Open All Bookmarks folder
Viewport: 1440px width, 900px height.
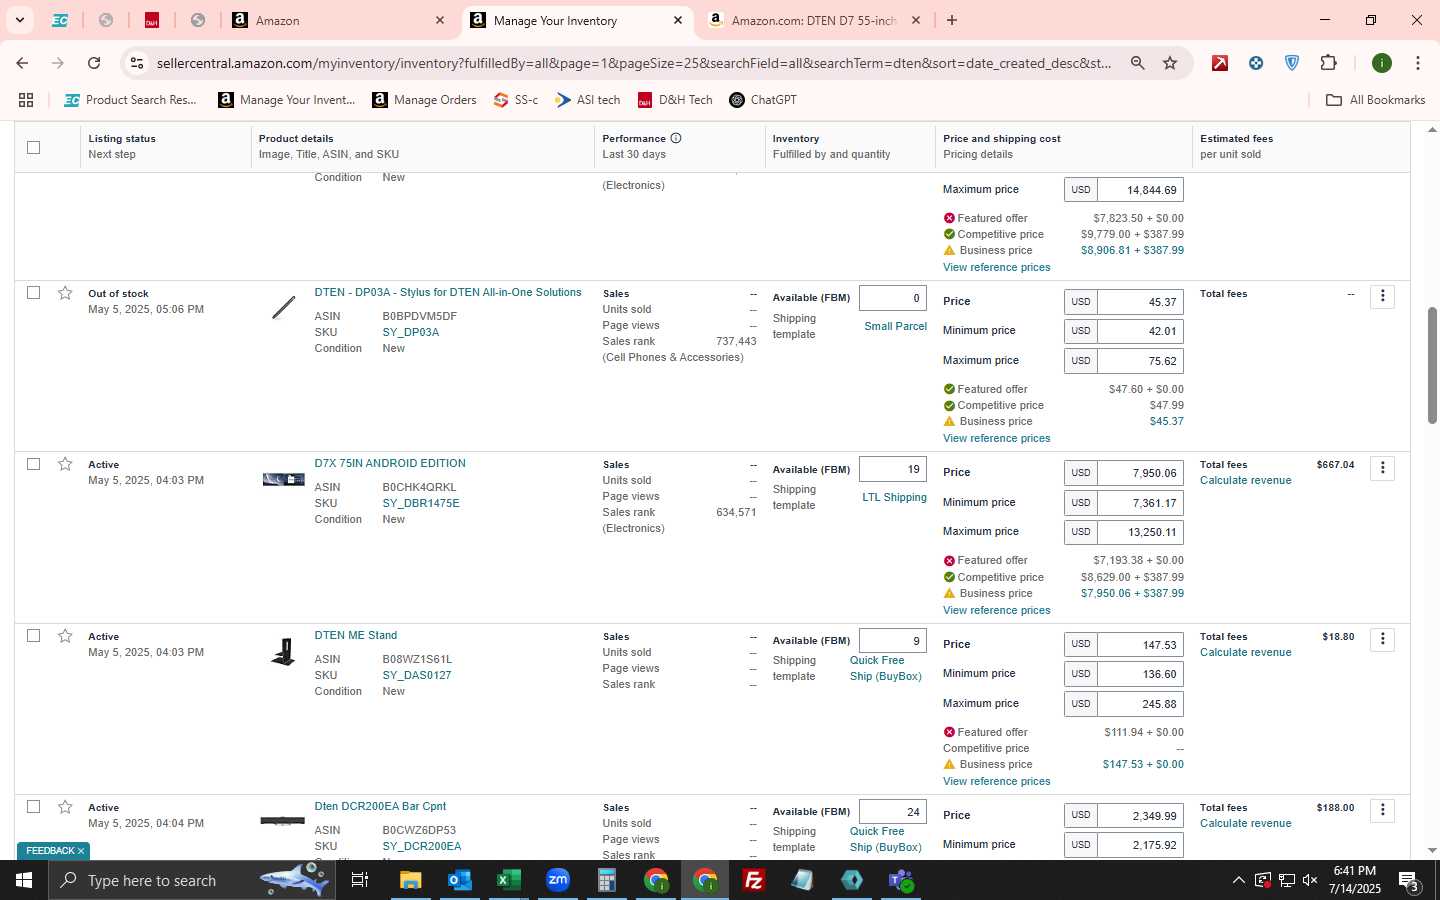1375,100
